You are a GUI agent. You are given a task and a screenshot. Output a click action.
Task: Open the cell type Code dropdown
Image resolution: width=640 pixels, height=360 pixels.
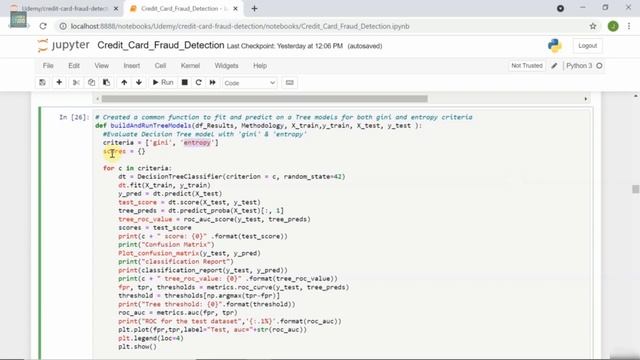pos(249,83)
